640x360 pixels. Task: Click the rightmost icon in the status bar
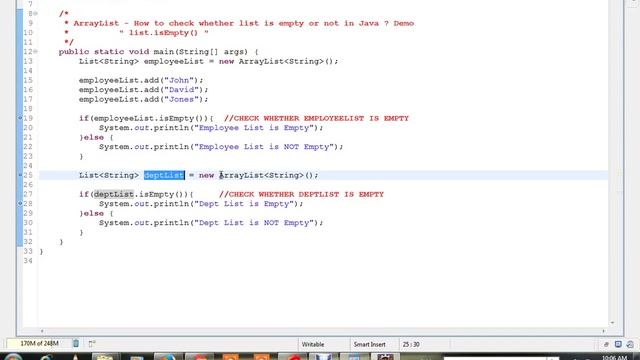(630, 344)
